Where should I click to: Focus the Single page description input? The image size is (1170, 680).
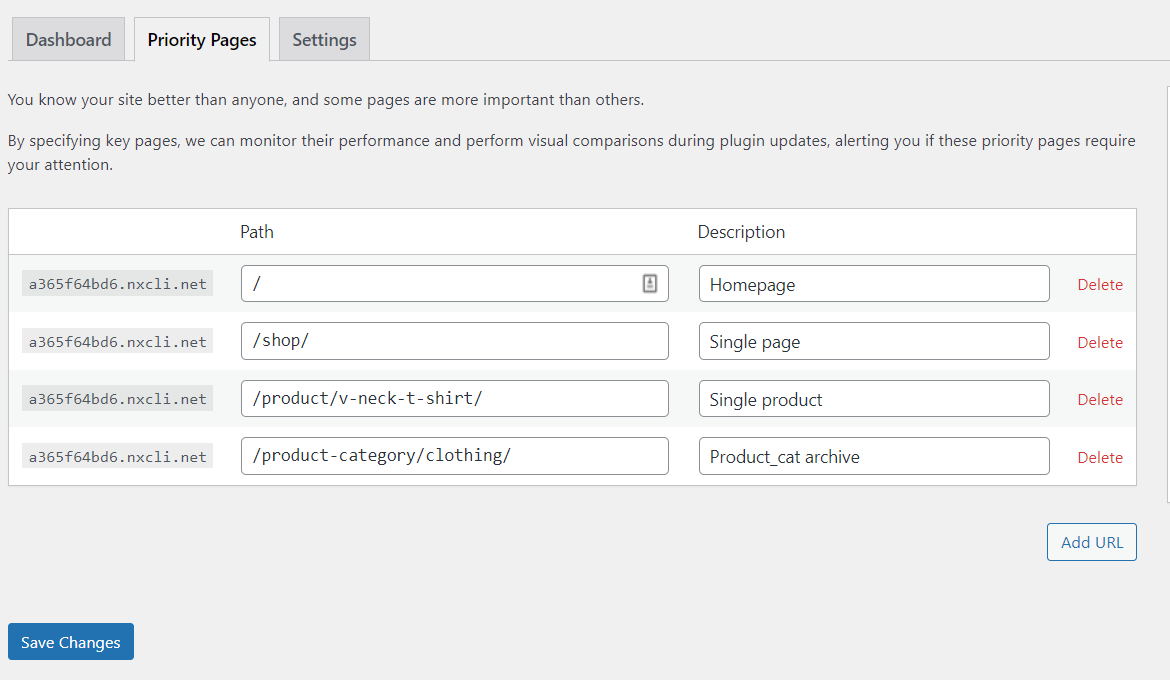pos(874,341)
